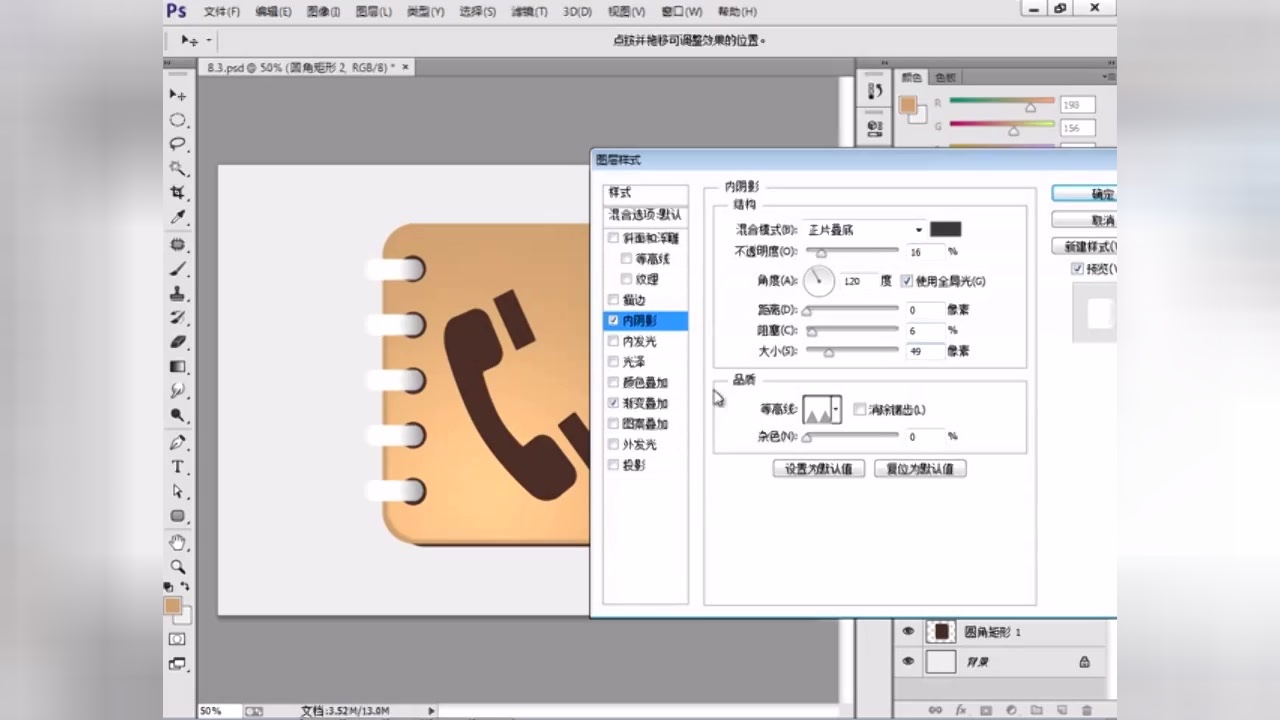
Task: Click inner shadow color swatch
Action: [945, 230]
